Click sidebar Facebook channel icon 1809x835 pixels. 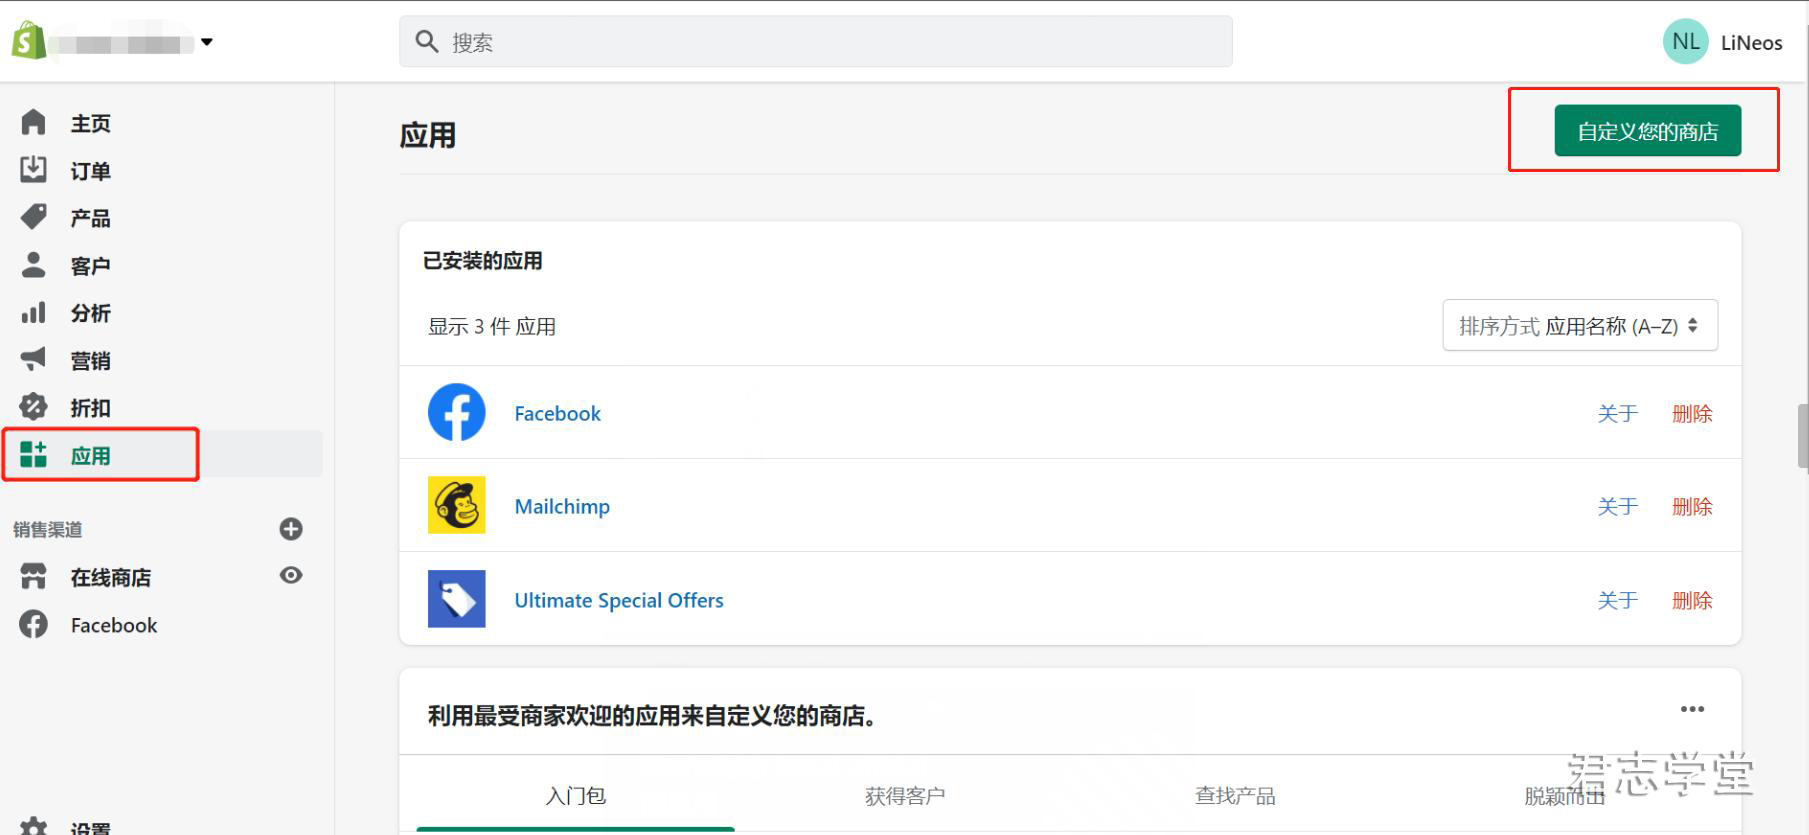[x=33, y=624]
